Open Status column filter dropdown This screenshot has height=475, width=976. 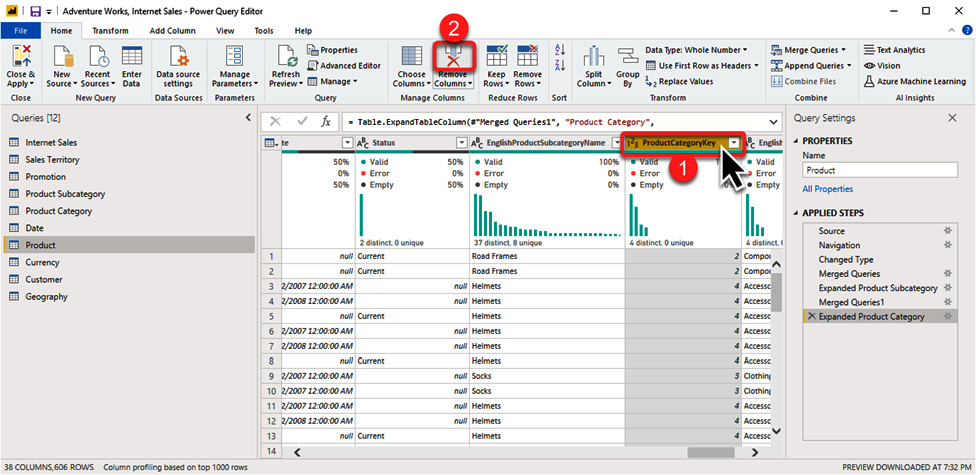461,143
